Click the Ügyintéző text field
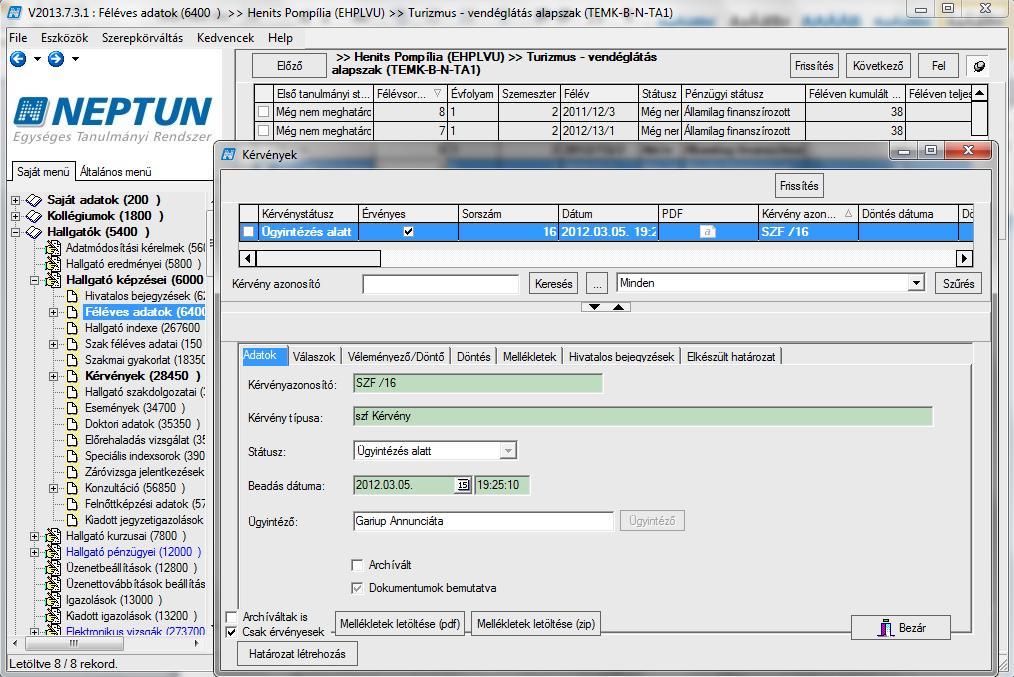 pyautogui.click(x=483, y=521)
